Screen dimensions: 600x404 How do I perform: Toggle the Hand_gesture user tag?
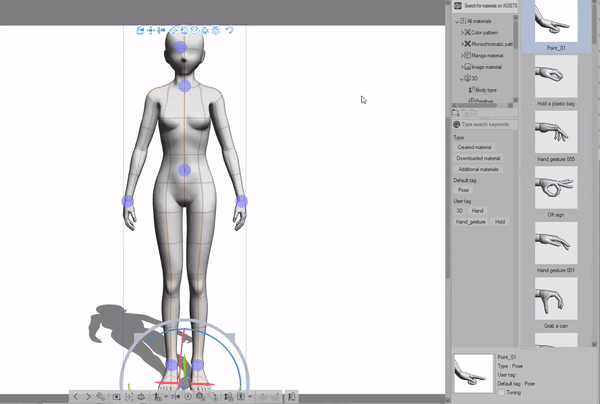[x=471, y=222]
